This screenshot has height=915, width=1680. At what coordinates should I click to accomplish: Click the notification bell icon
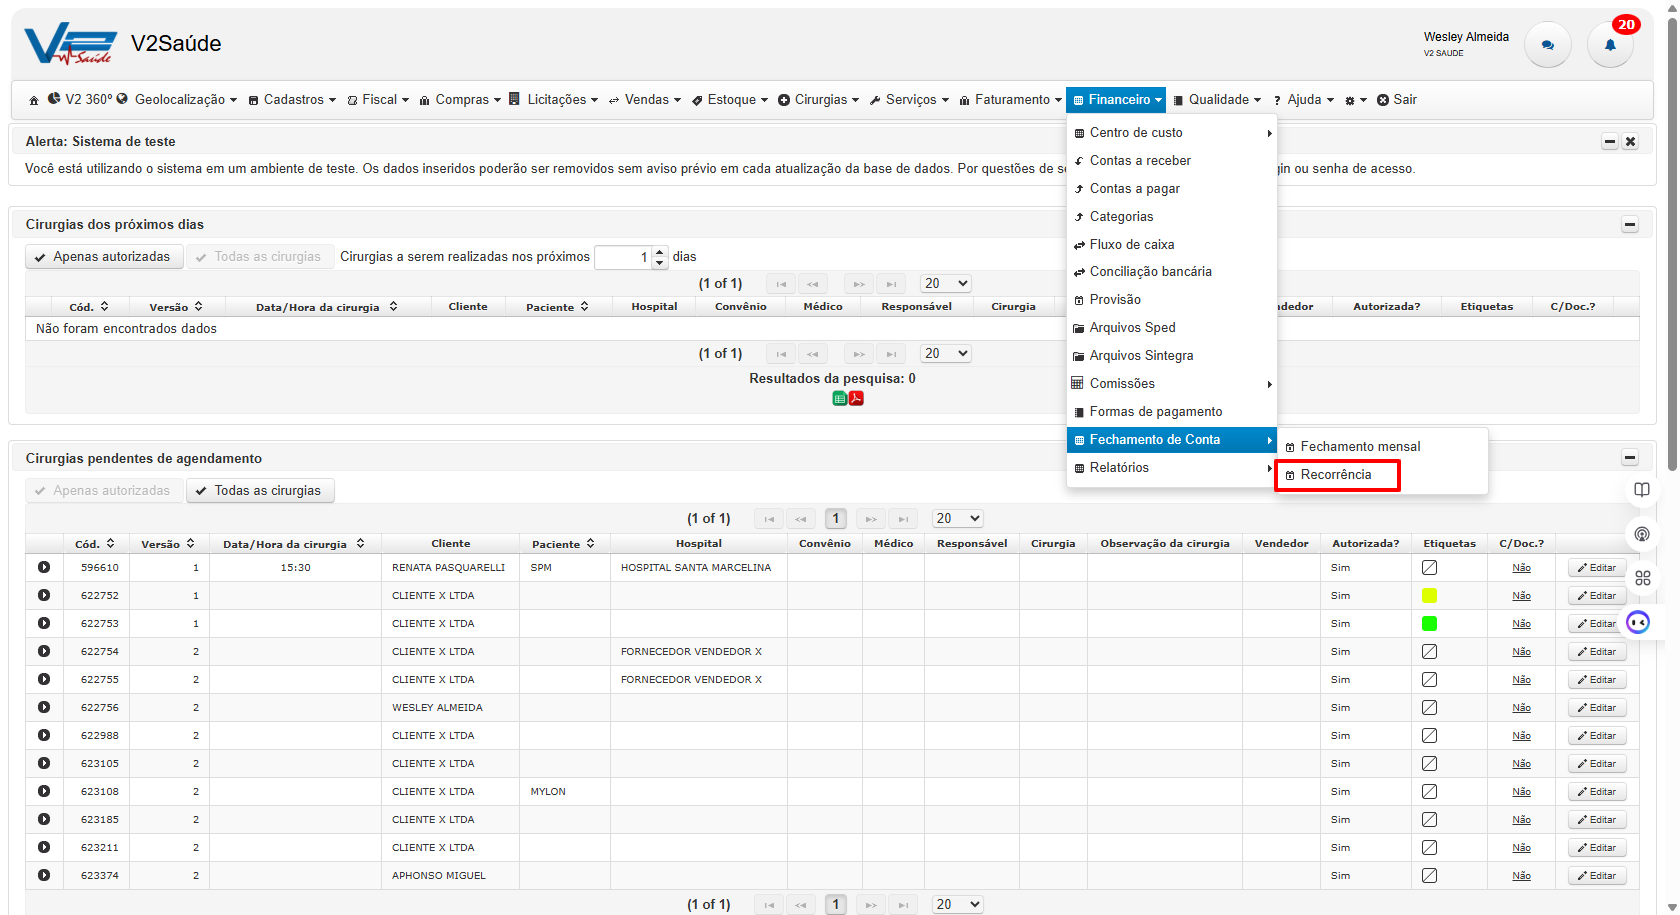point(1610,45)
